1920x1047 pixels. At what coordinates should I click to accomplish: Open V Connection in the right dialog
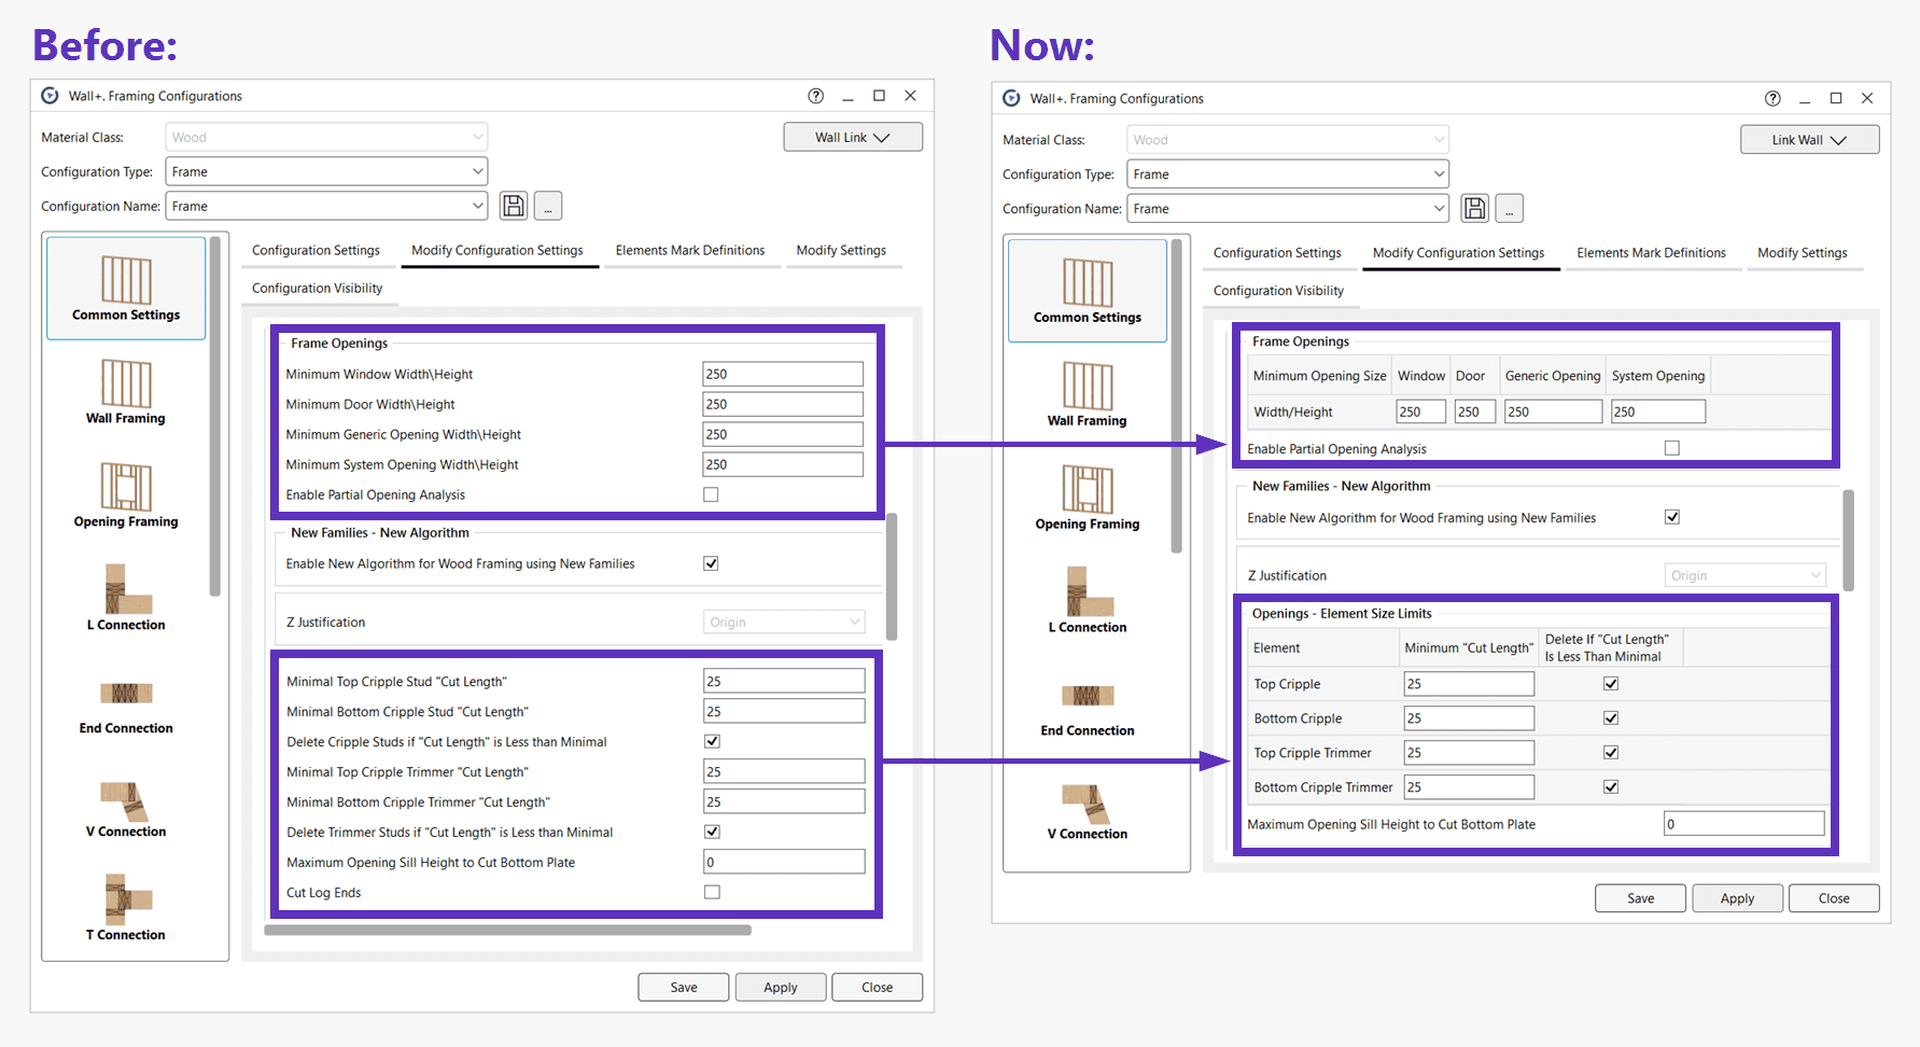(1087, 812)
